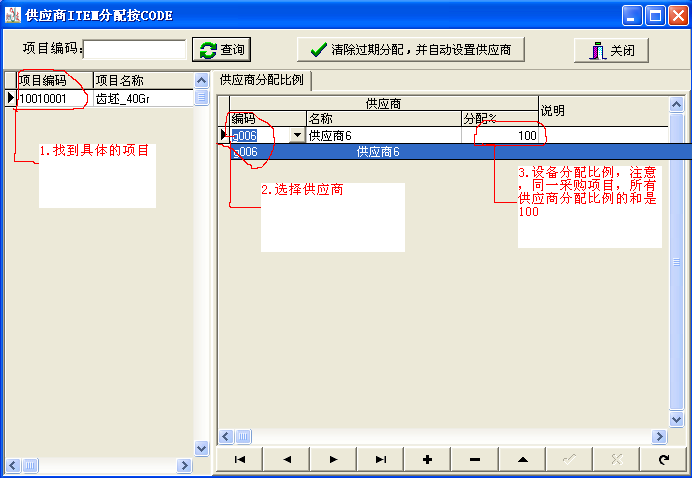Image resolution: width=692 pixels, height=478 pixels.
Task: Click 项目编码 column header
Action: pyautogui.click(x=55, y=80)
